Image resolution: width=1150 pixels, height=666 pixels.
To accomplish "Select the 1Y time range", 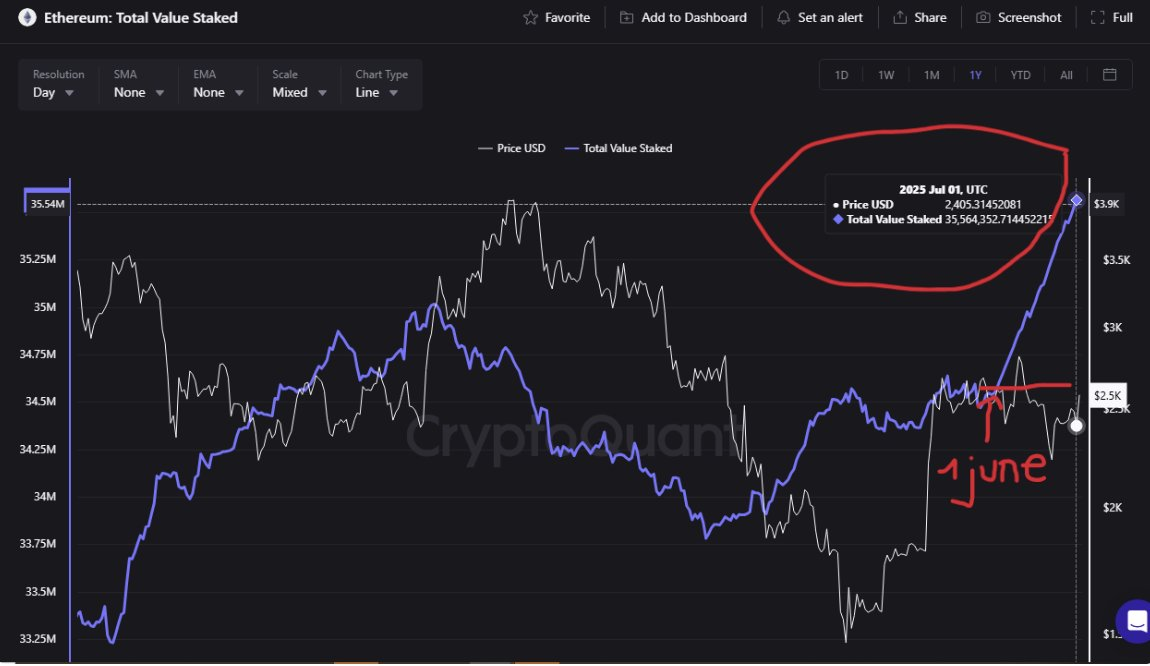I will pos(975,75).
